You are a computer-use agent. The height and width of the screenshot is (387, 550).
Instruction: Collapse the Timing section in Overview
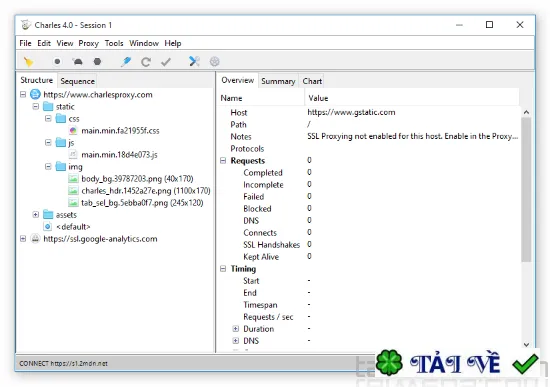point(223,268)
